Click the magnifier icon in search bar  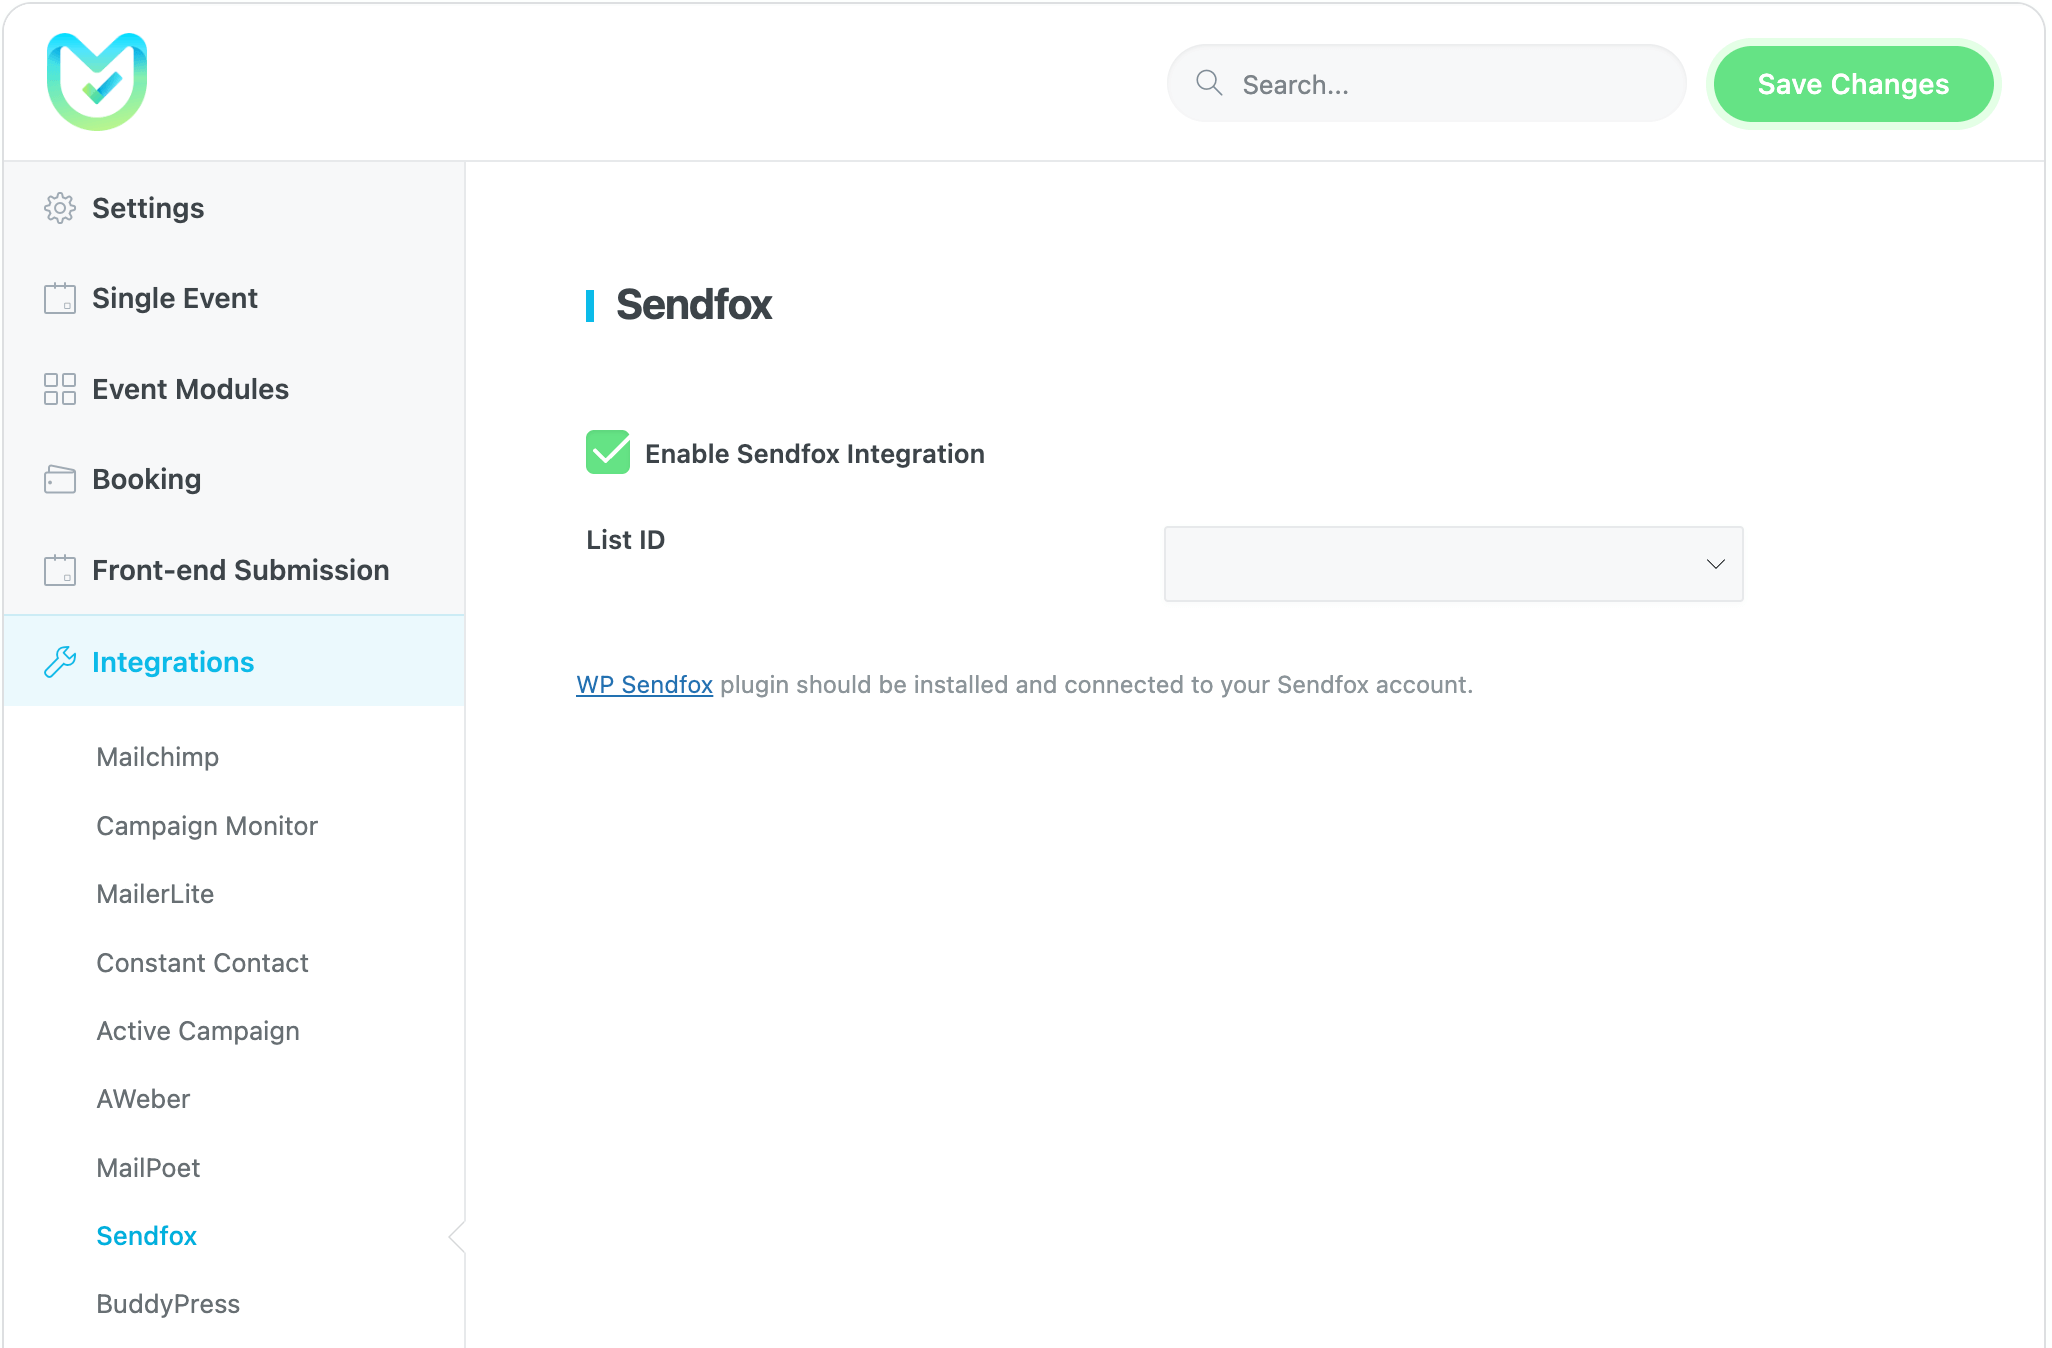(1209, 83)
